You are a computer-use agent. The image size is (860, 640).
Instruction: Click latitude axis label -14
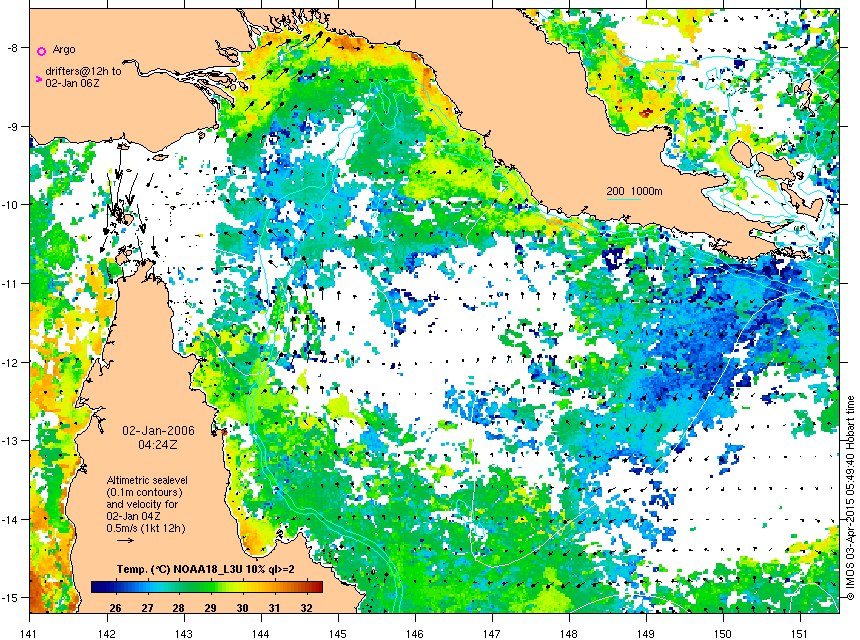click(x=11, y=519)
